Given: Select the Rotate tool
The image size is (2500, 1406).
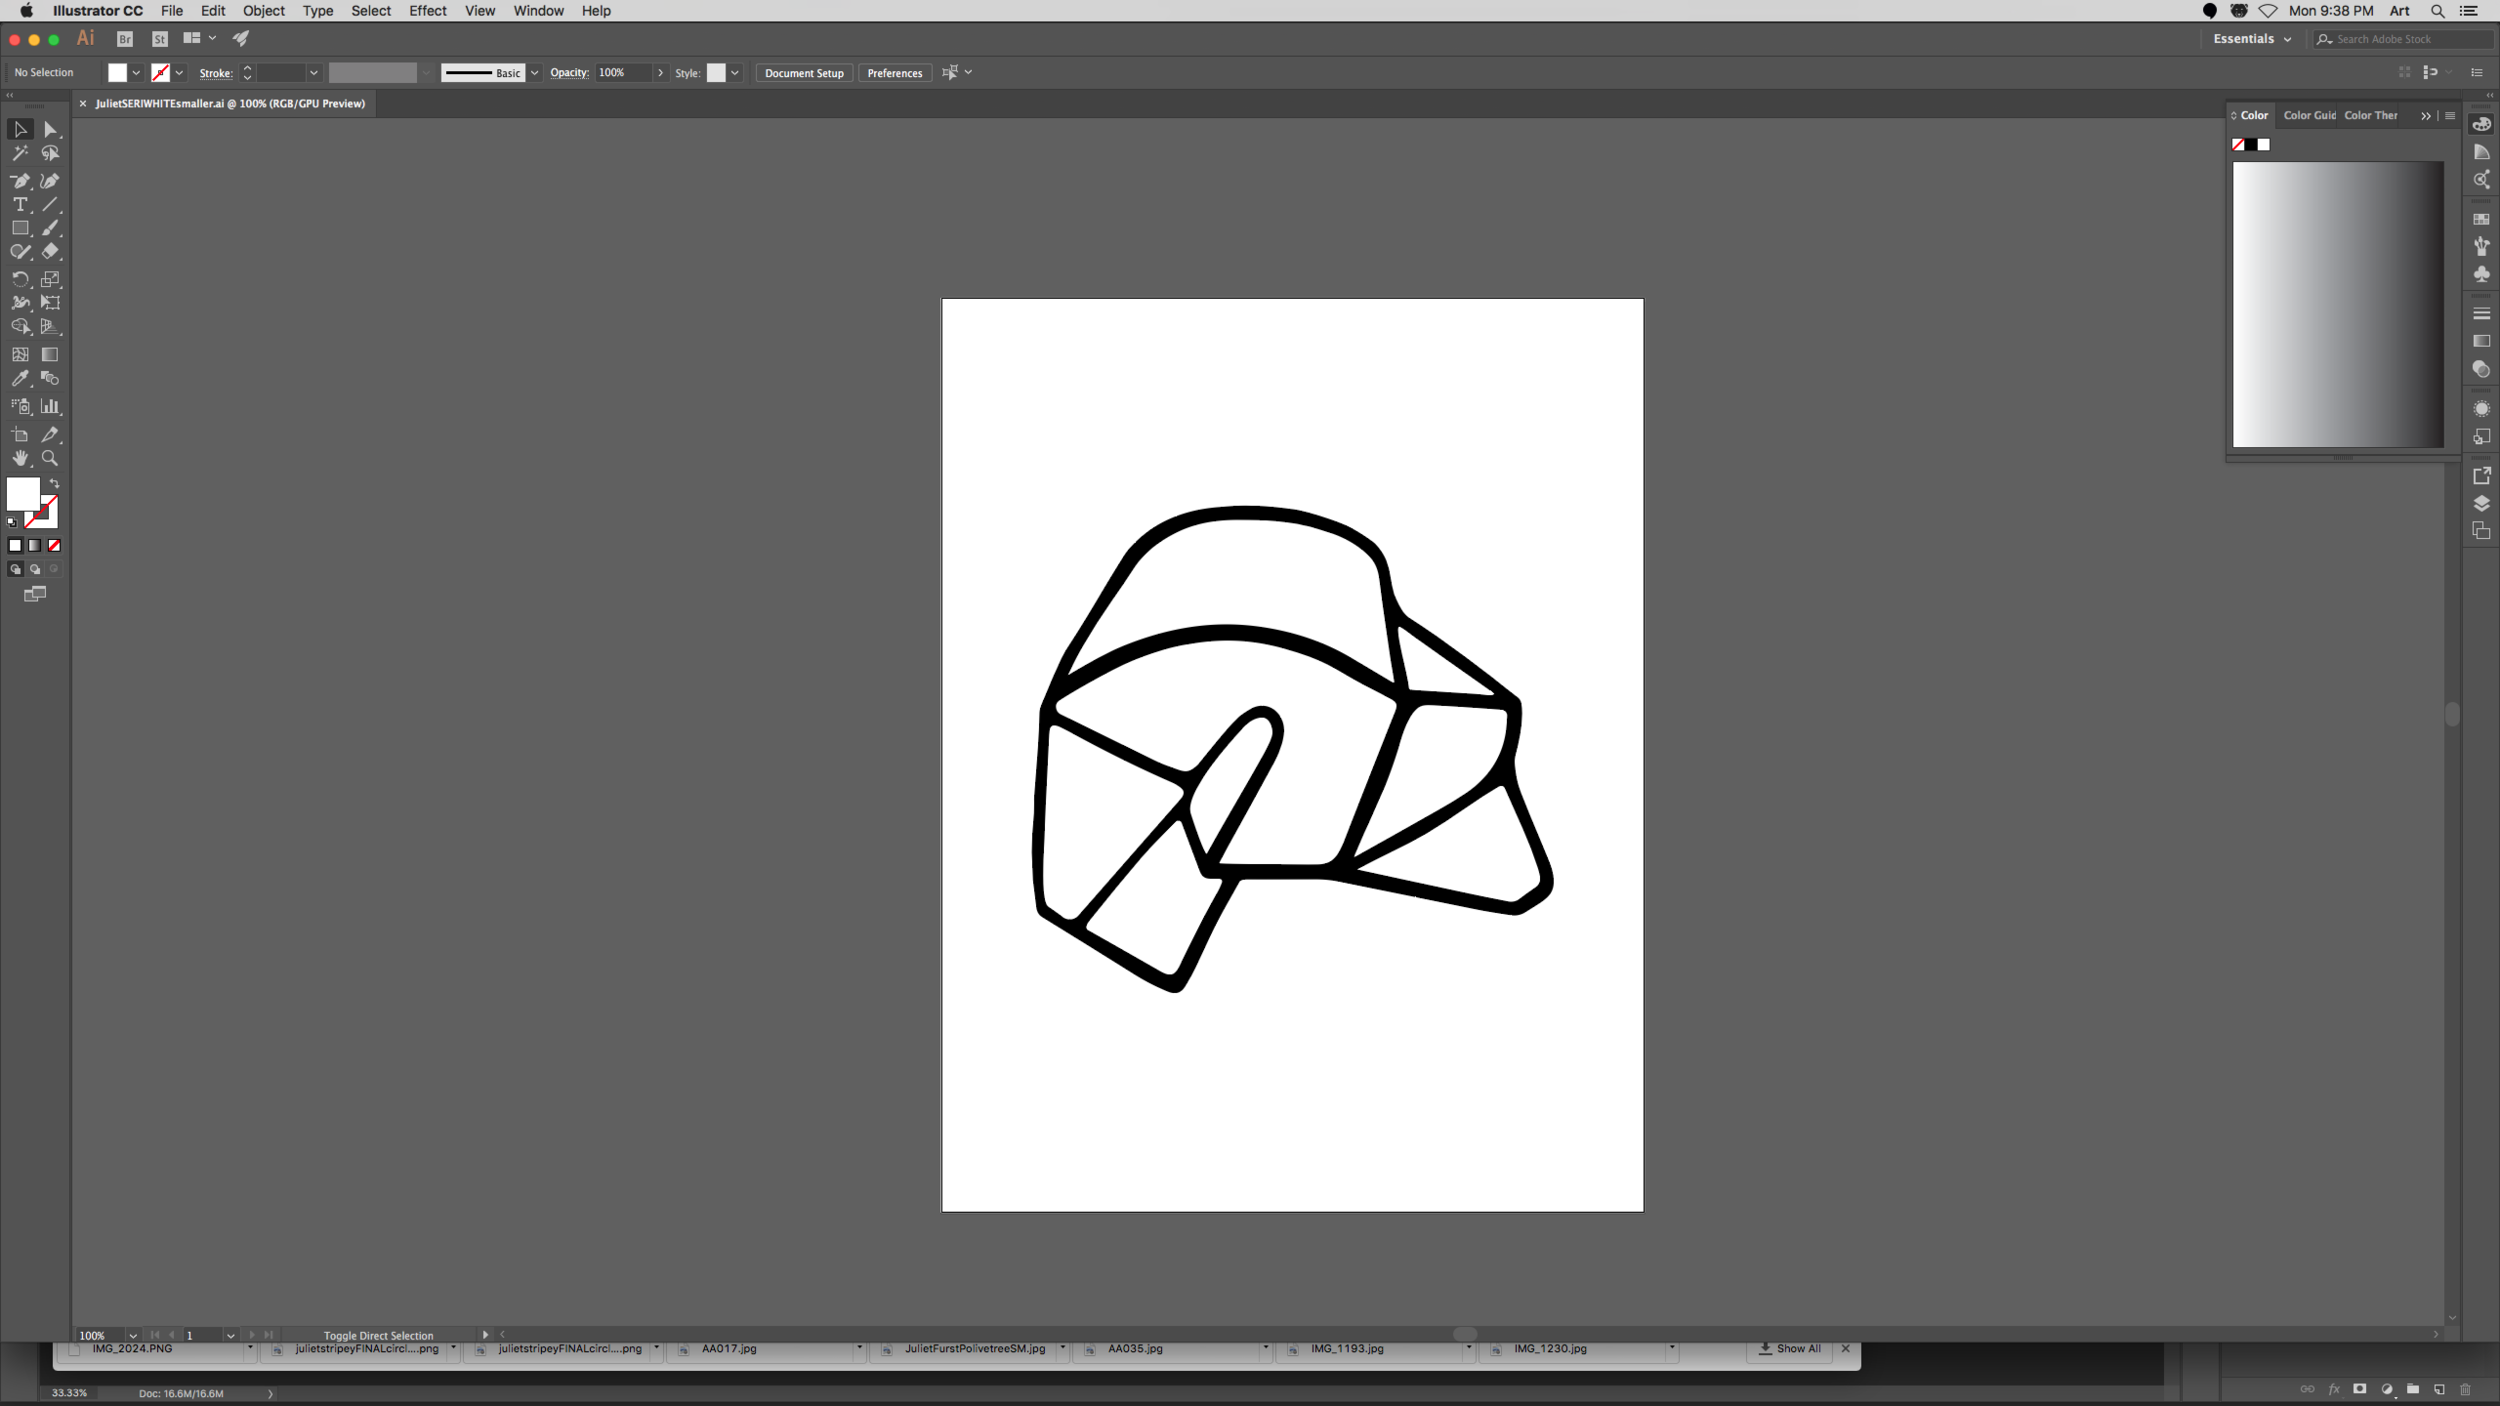Looking at the screenshot, I should [20, 280].
